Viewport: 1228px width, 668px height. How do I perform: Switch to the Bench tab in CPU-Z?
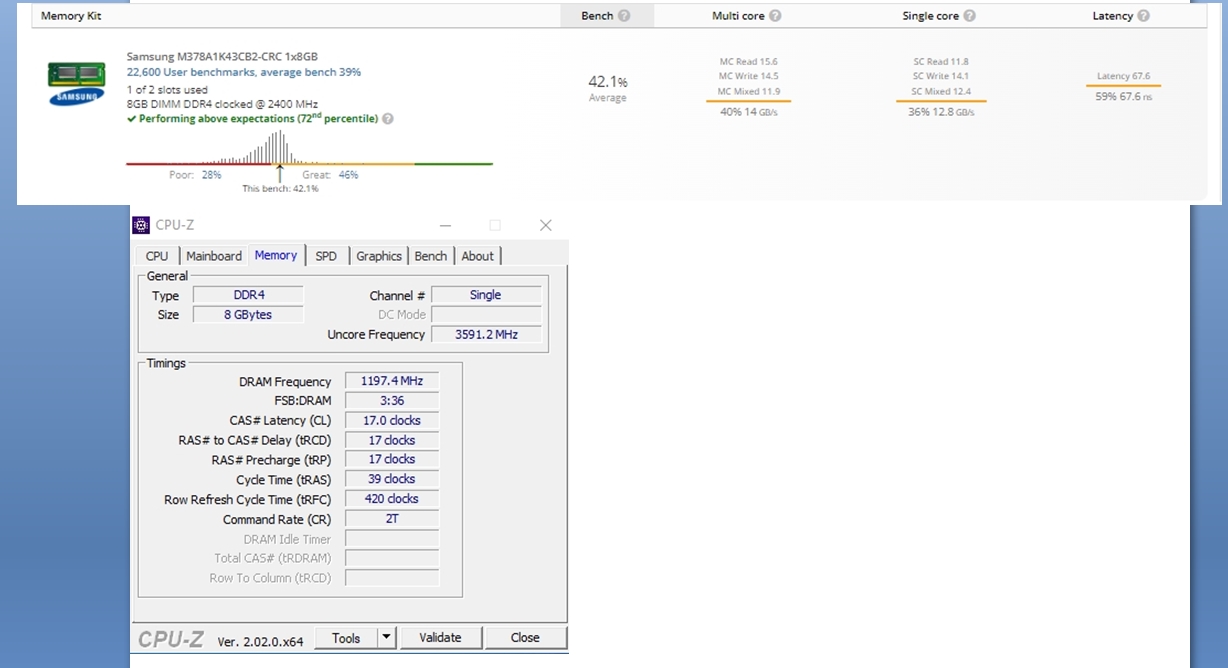431,256
